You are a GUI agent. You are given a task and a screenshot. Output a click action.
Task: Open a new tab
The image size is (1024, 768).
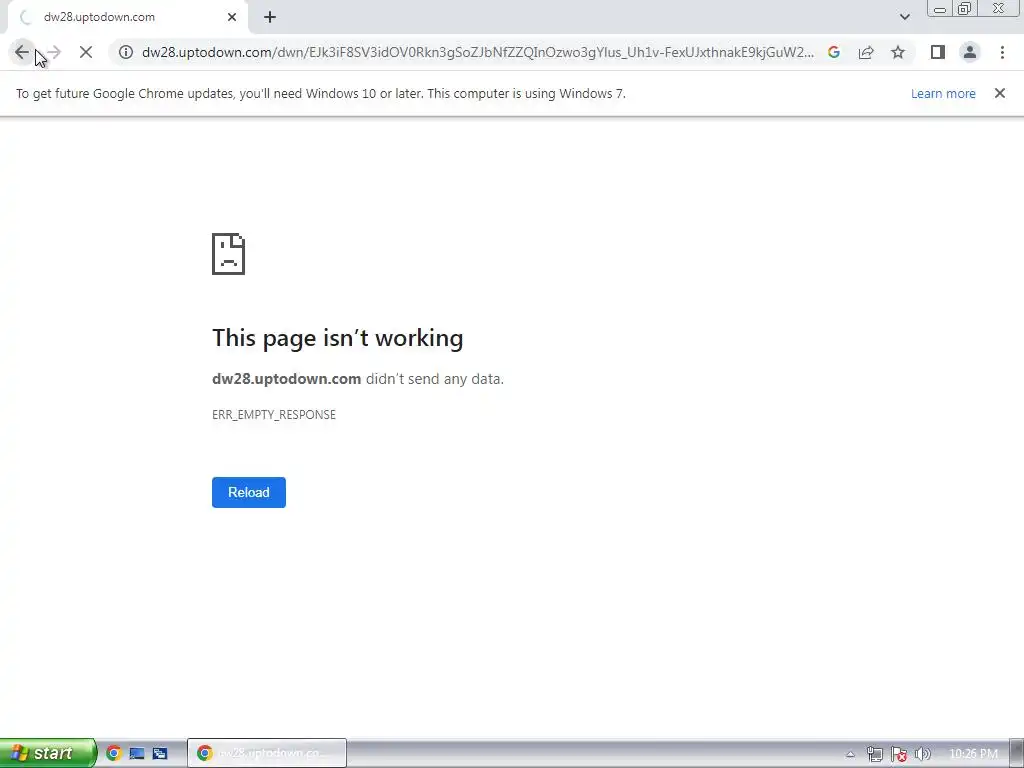pos(270,18)
